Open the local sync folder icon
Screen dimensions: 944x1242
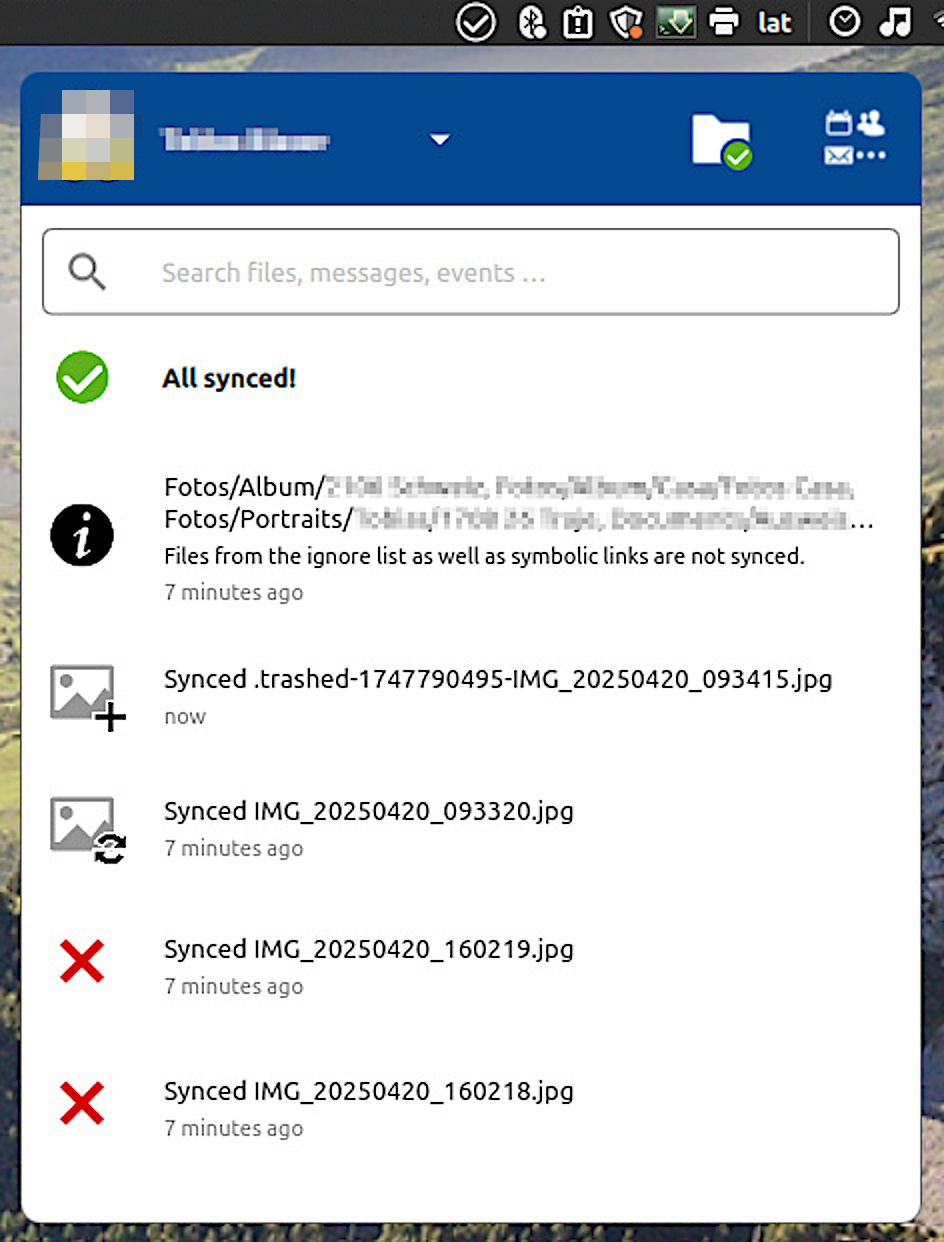tap(721, 141)
